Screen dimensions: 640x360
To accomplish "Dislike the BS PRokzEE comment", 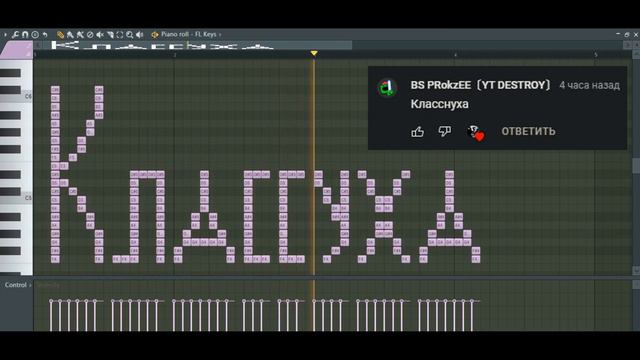I will click(444, 131).
